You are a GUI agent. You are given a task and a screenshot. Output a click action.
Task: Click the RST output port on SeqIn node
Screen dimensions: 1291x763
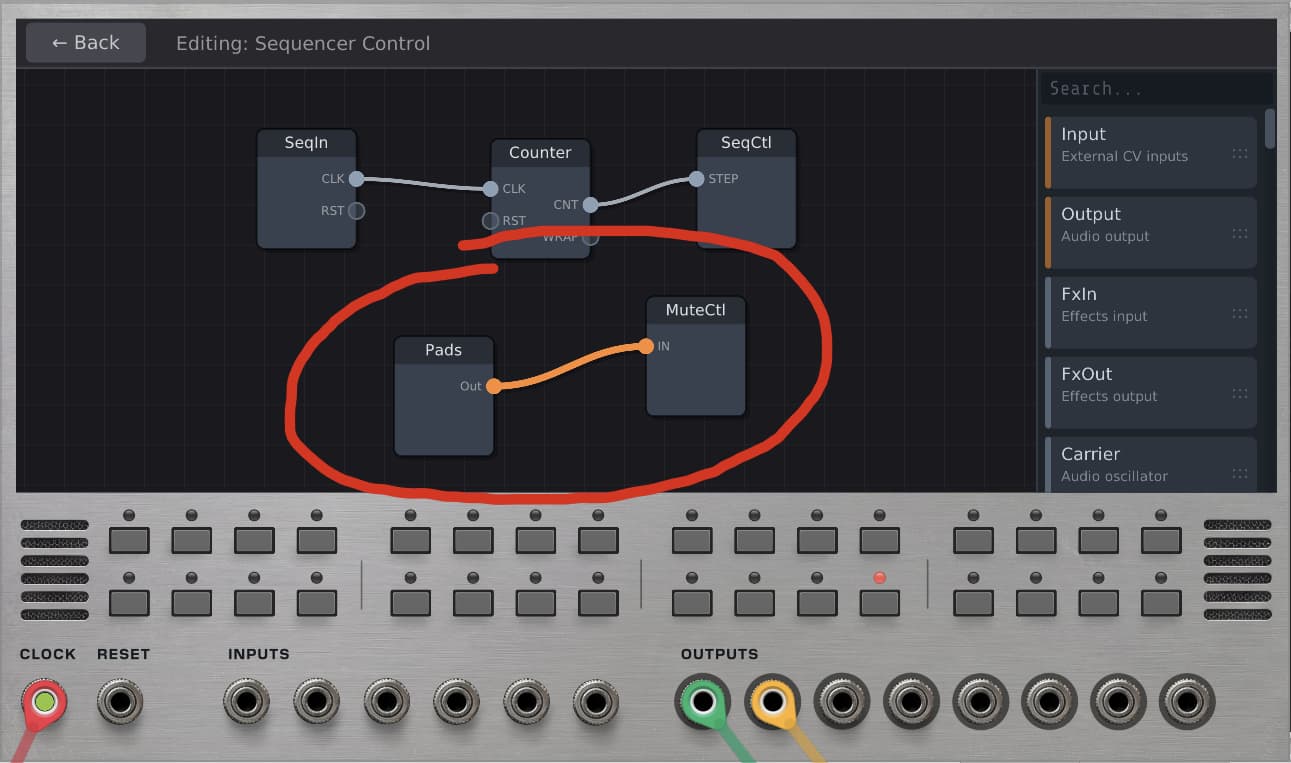pos(356,211)
